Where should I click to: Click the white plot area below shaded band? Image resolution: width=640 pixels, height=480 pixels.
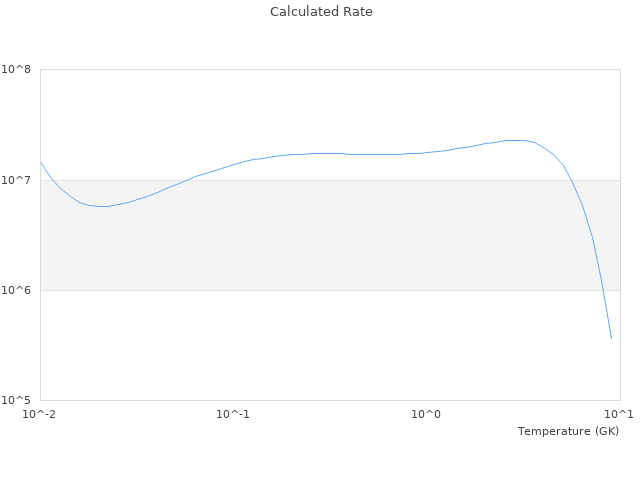pos(300,345)
